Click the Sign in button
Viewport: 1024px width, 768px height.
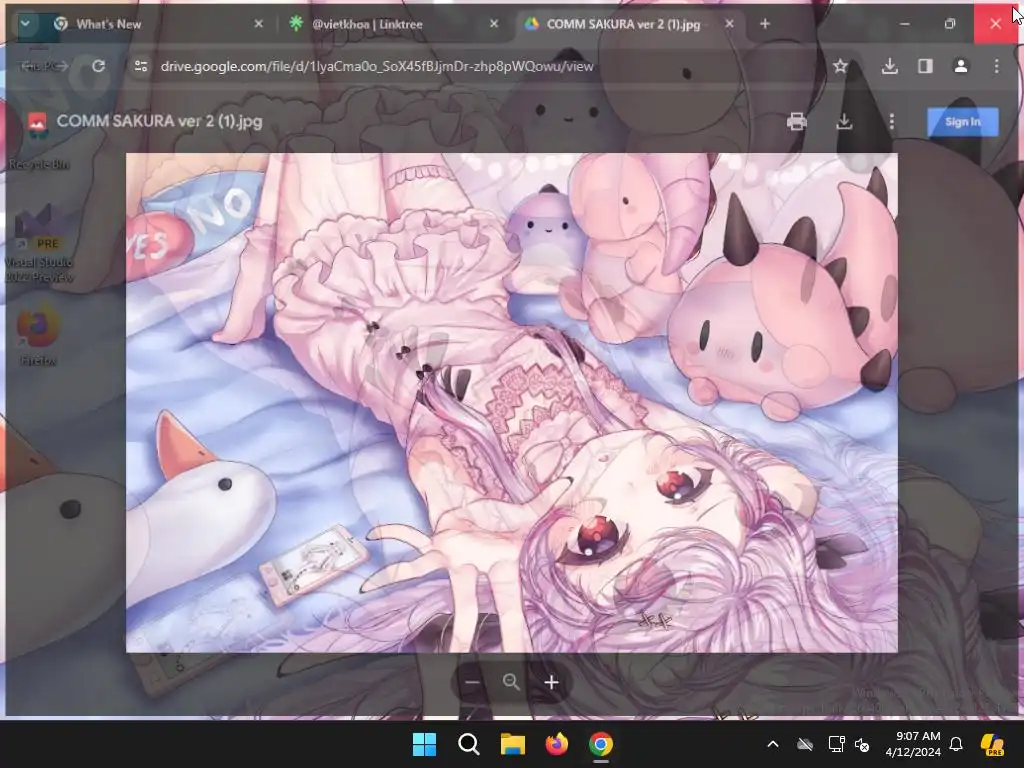(x=963, y=121)
